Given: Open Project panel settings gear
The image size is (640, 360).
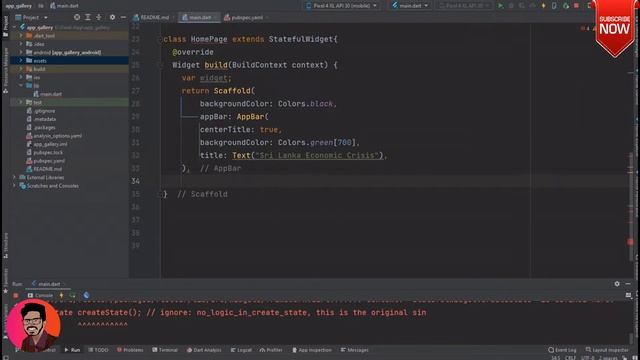Looking at the screenshot, I should (112, 18).
